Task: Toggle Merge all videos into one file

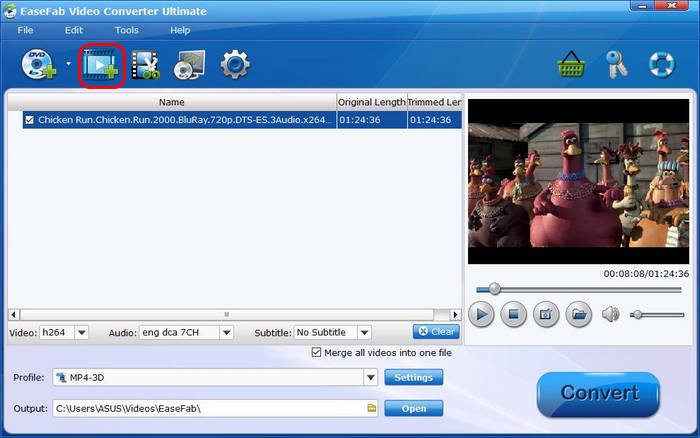Action: [317, 353]
